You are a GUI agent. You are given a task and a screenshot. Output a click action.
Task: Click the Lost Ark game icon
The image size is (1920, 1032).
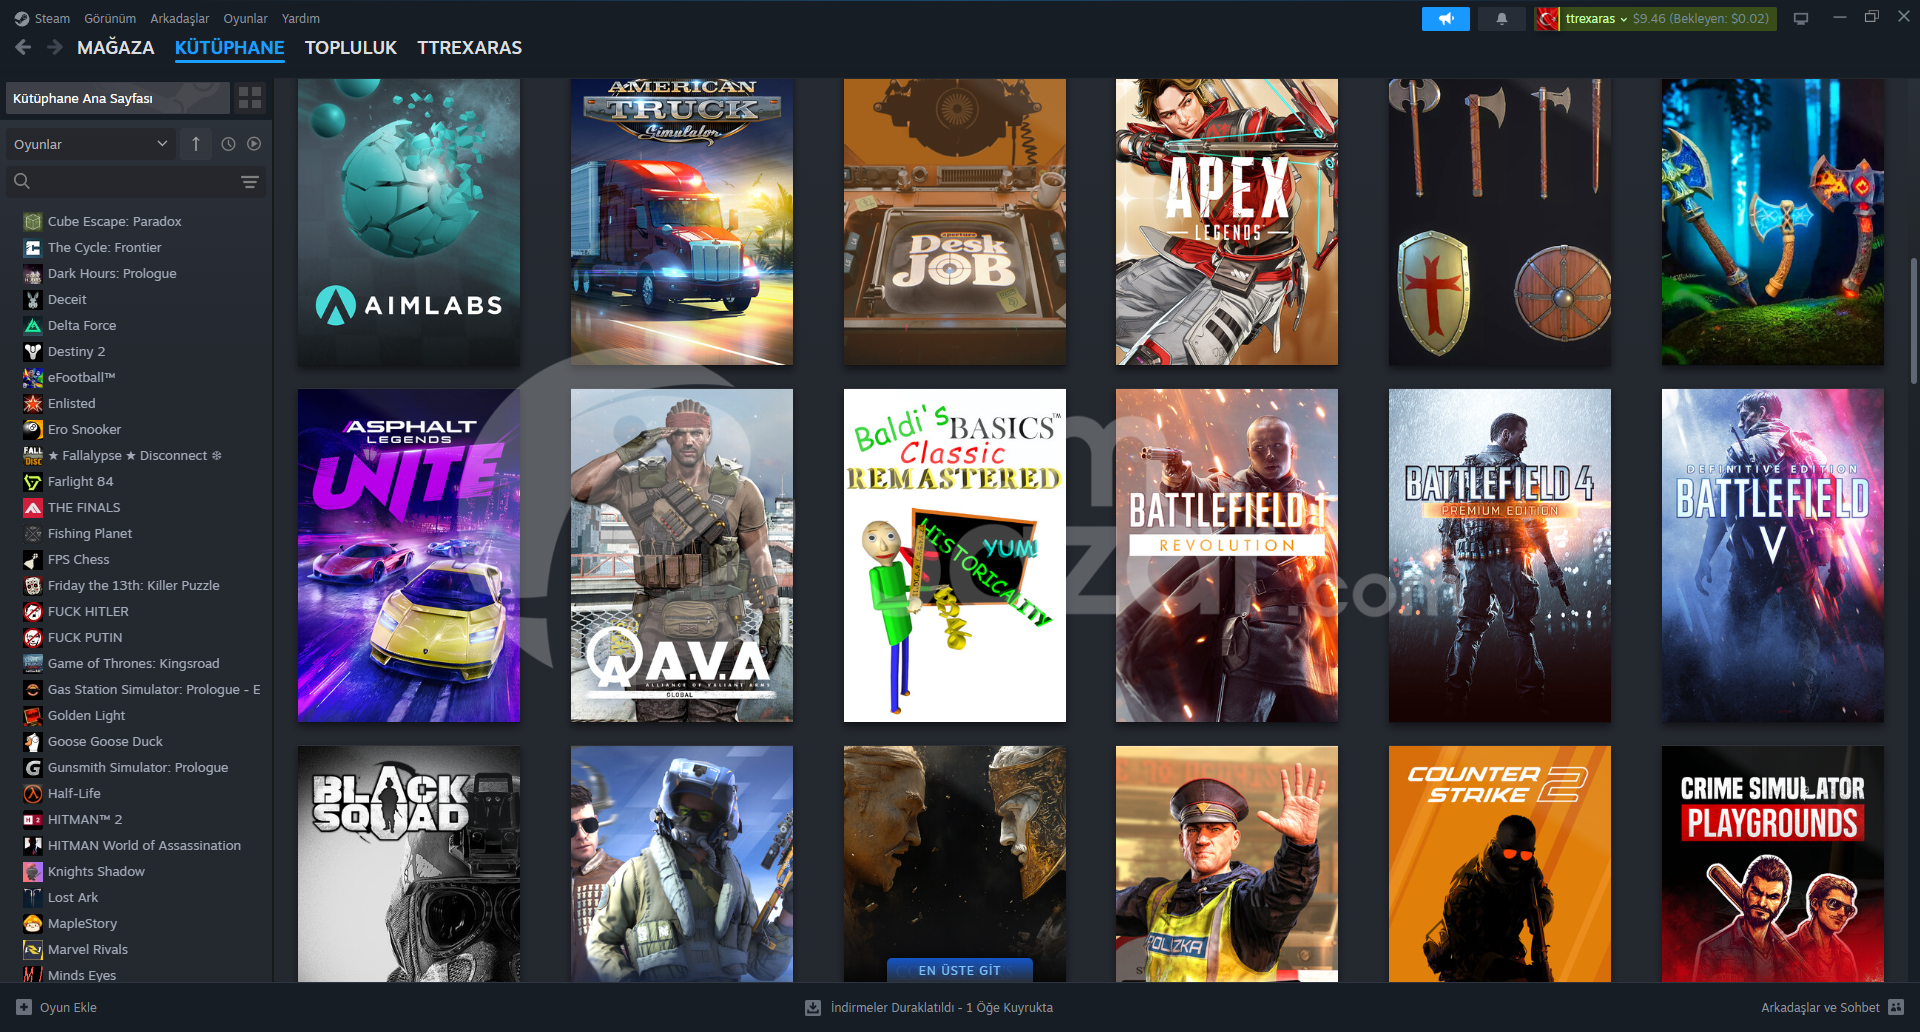coord(33,897)
